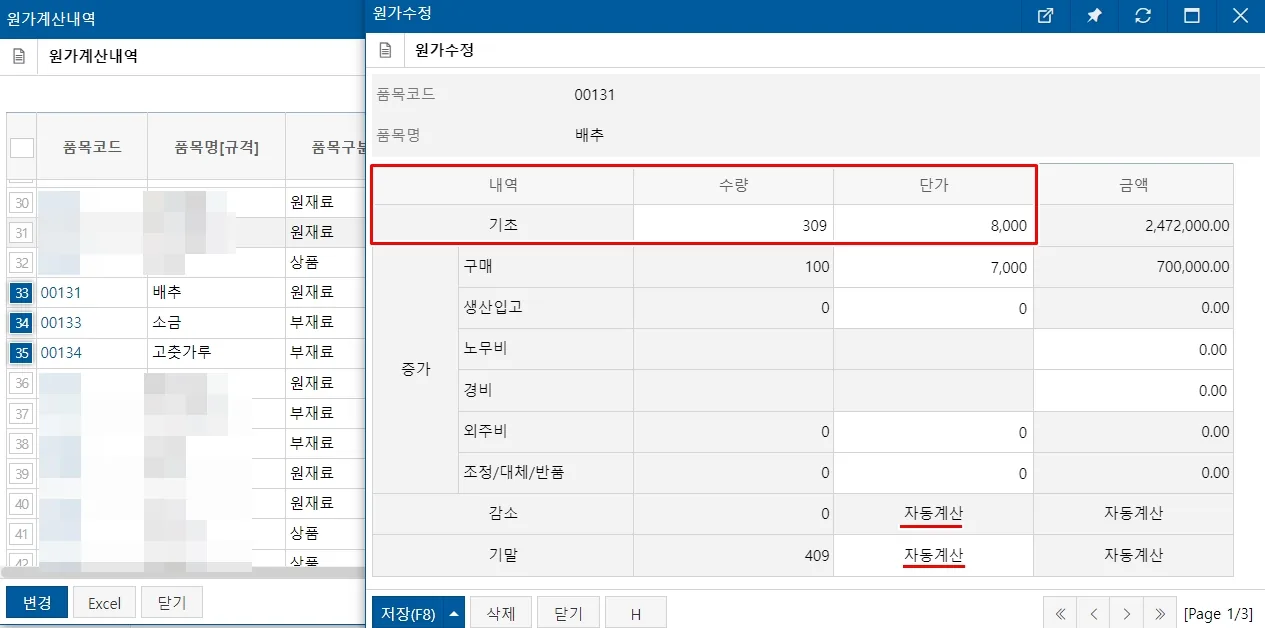1265x628 pixels.
Task: Open the popup in new window icon
Action: click(1045, 15)
